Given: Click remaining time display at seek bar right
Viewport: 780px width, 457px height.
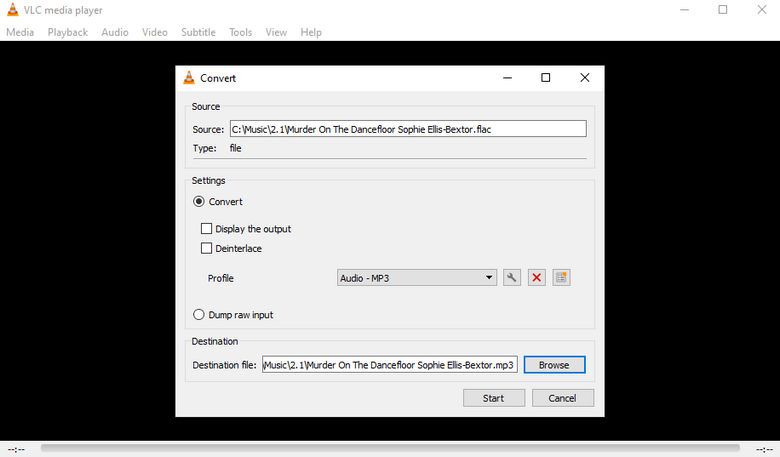Looking at the screenshot, I should pyautogui.click(x=764, y=450).
